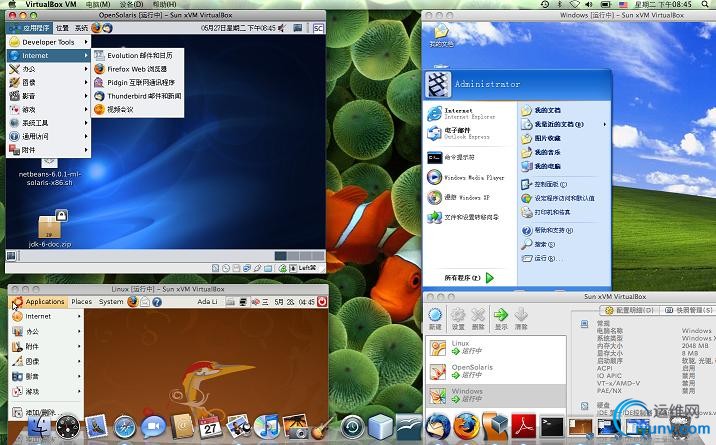
Task: Select the Windows VM in the VirtualBox list
Action: point(495,395)
